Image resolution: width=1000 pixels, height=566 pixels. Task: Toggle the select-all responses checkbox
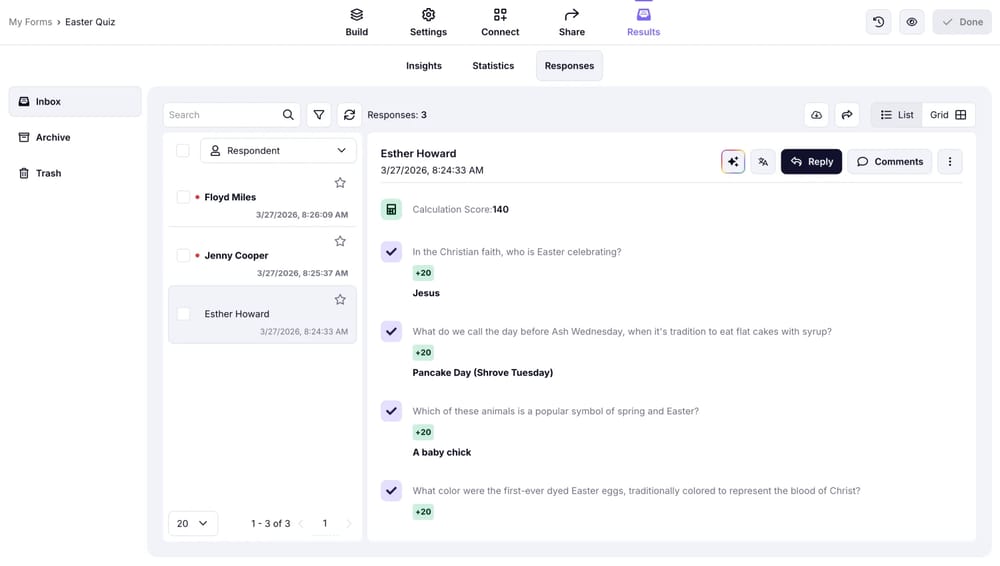[x=183, y=151]
